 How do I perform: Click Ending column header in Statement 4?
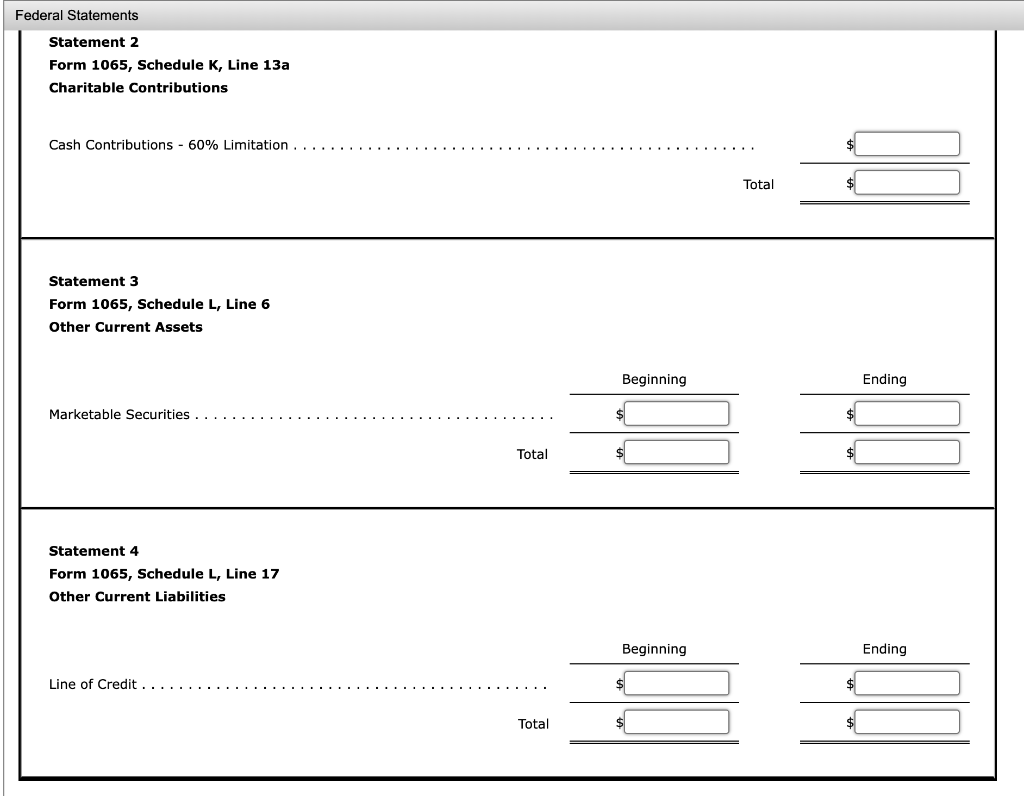tap(884, 649)
